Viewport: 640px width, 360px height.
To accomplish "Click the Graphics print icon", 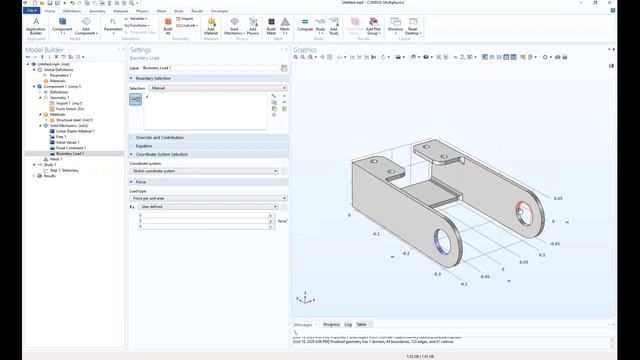I will pos(565,57).
